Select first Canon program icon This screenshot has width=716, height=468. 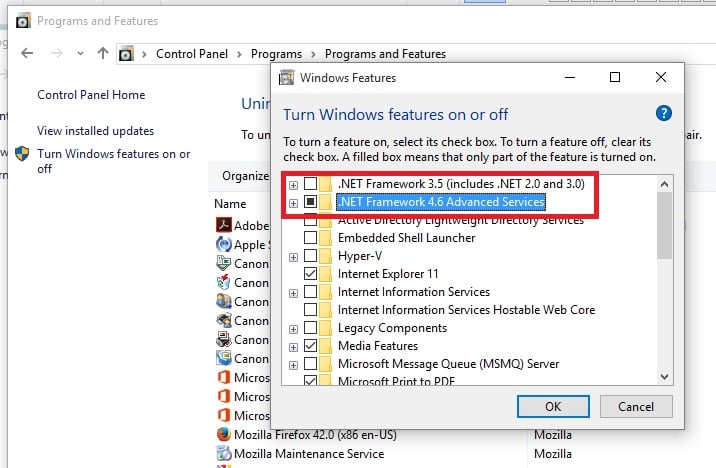click(223, 263)
